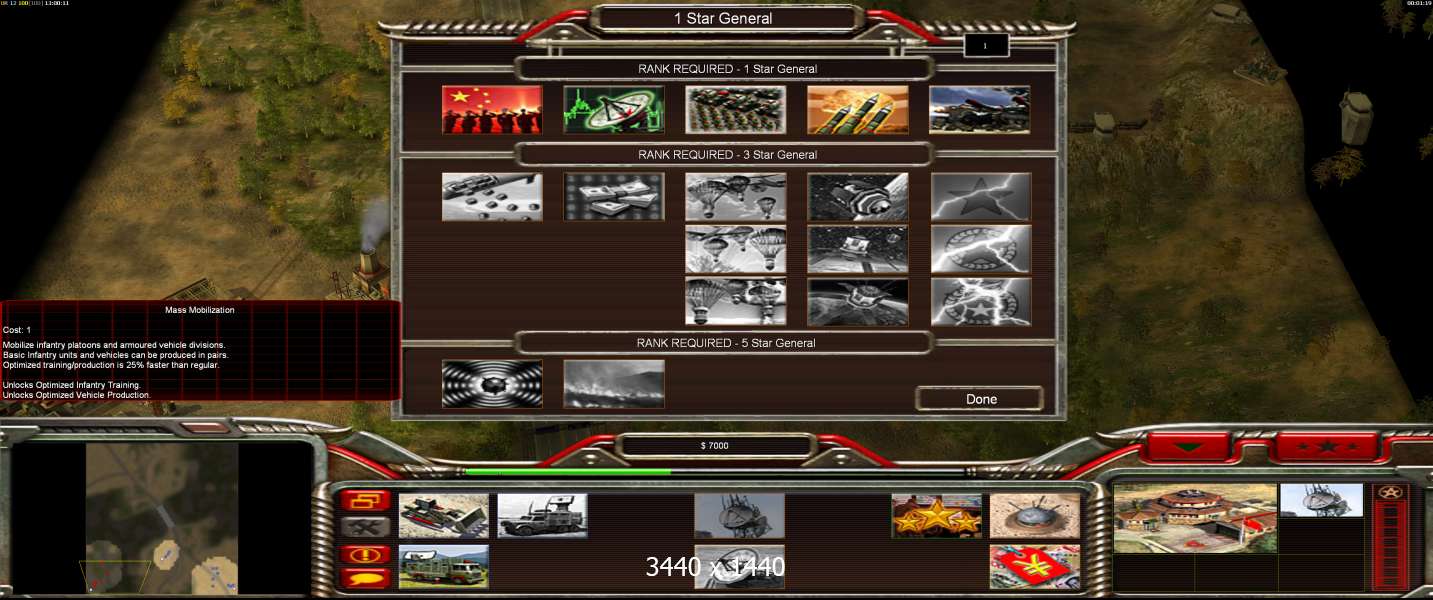Choose the first-level satellite power icon
1433x600 pixels.
[x=858, y=197]
